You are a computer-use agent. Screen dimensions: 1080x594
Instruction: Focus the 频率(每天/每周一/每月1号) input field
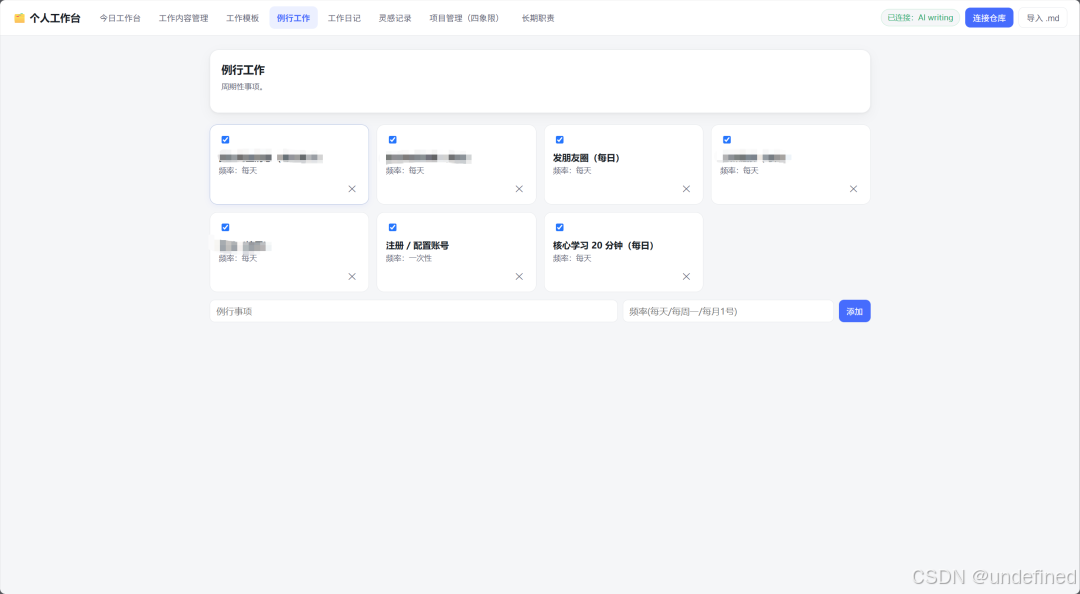[x=728, y=311]
